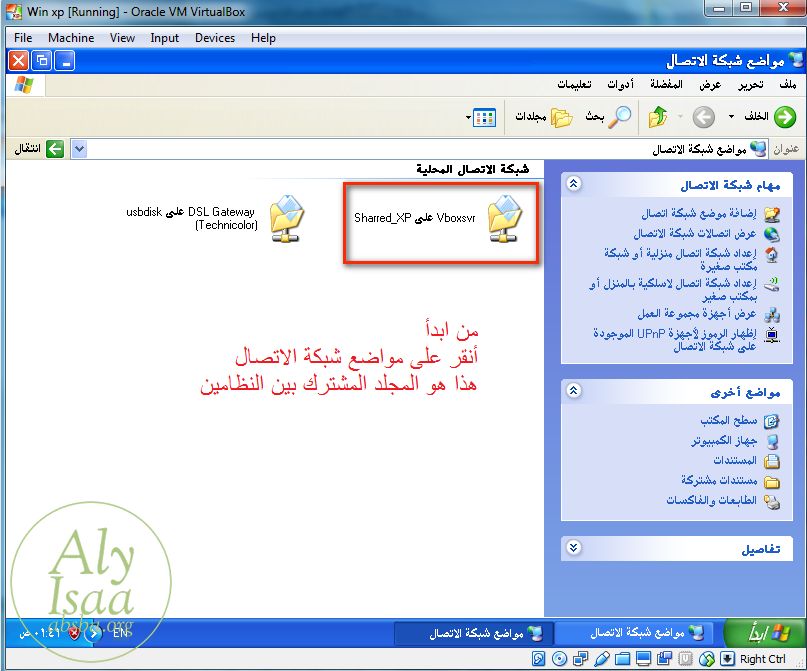Open the VirtualBox Devices menu

215,38
